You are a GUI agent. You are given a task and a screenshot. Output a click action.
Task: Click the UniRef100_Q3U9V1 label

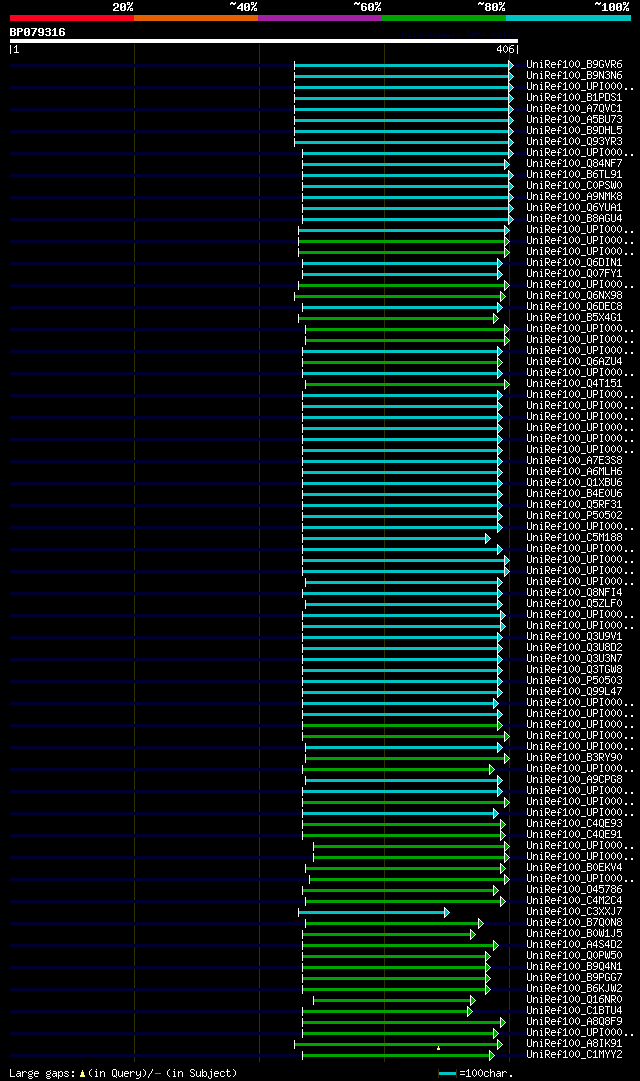click(574, 637)
